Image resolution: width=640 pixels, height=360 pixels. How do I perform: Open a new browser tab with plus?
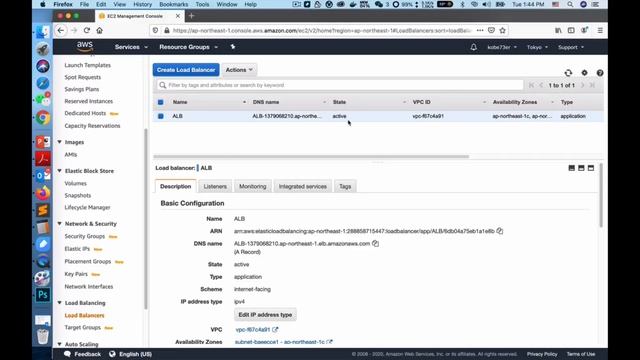(191, 16)
